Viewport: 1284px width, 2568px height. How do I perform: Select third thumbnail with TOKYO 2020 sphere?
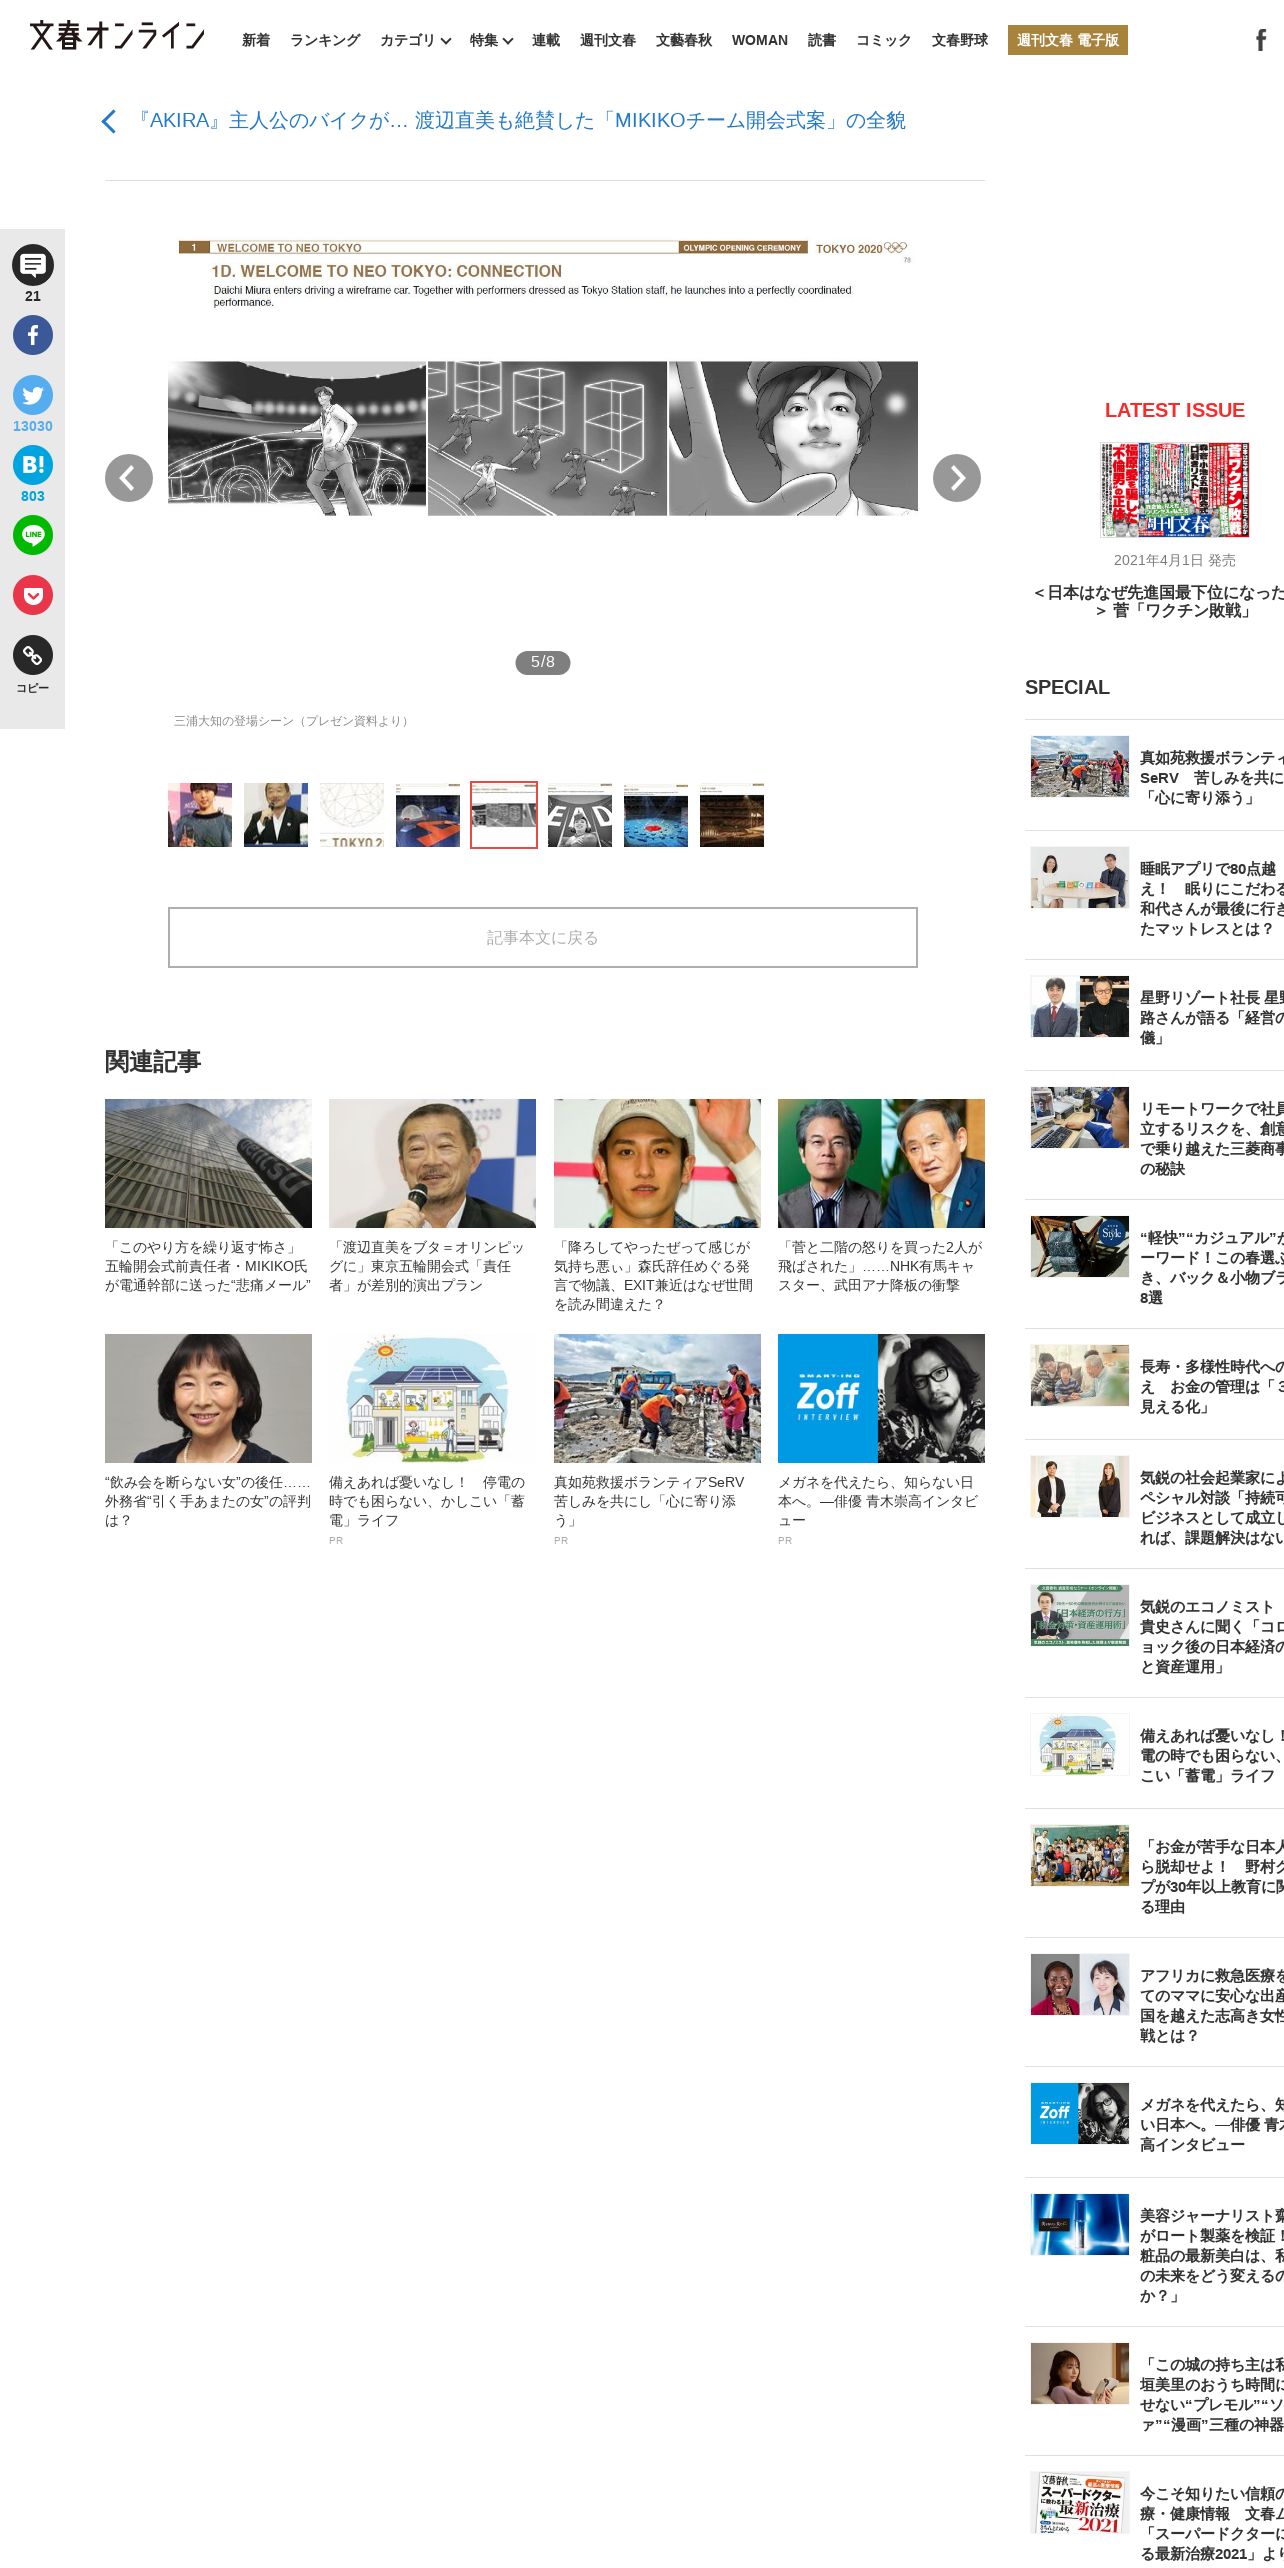point(352,815)
